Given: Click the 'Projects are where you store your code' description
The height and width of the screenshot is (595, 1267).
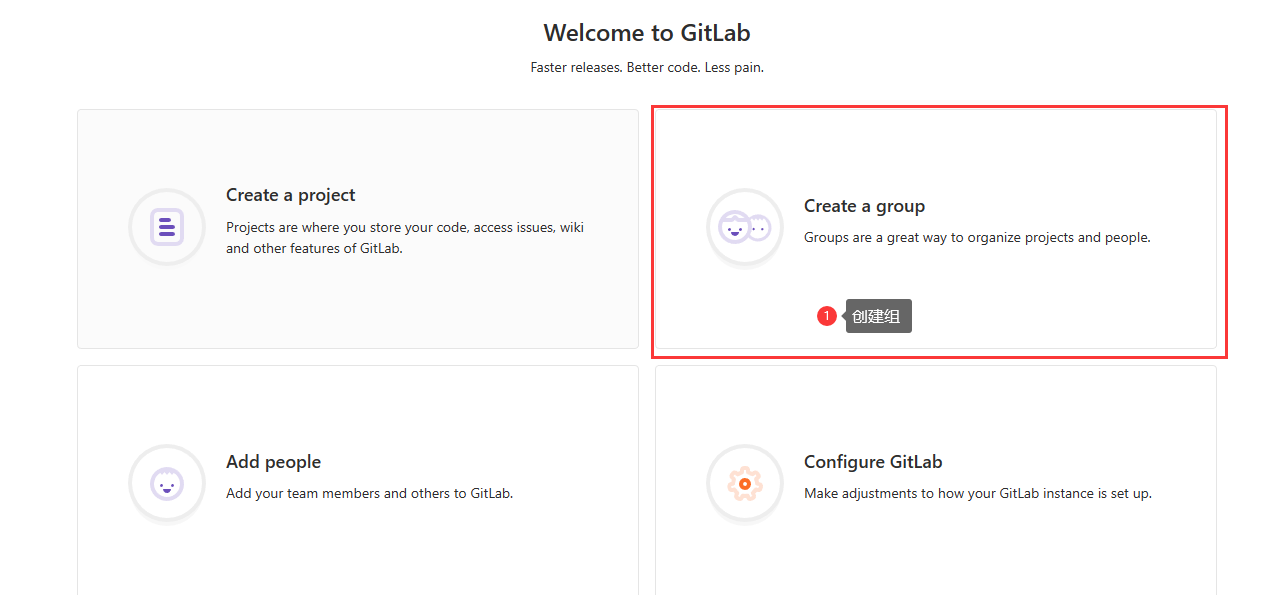Looking at the screenshot, I should tap(405, 238).
